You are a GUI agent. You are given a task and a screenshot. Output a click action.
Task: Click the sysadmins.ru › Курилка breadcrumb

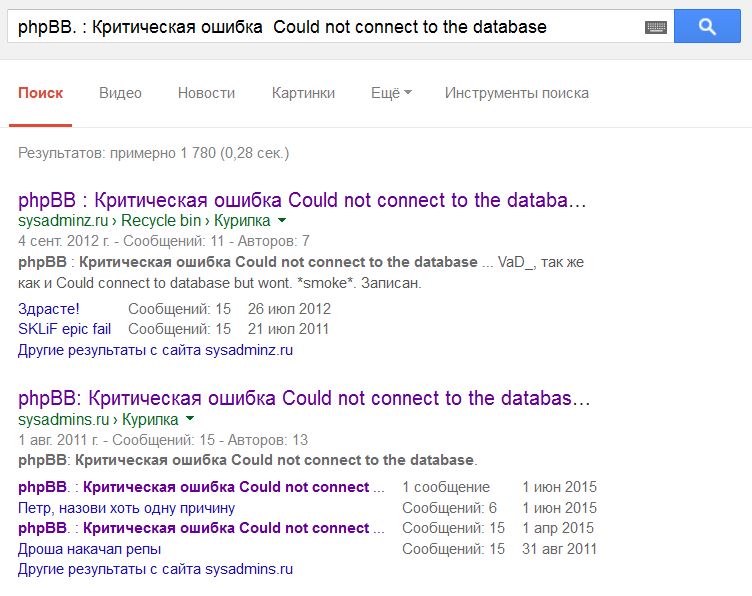coord(98,419)
